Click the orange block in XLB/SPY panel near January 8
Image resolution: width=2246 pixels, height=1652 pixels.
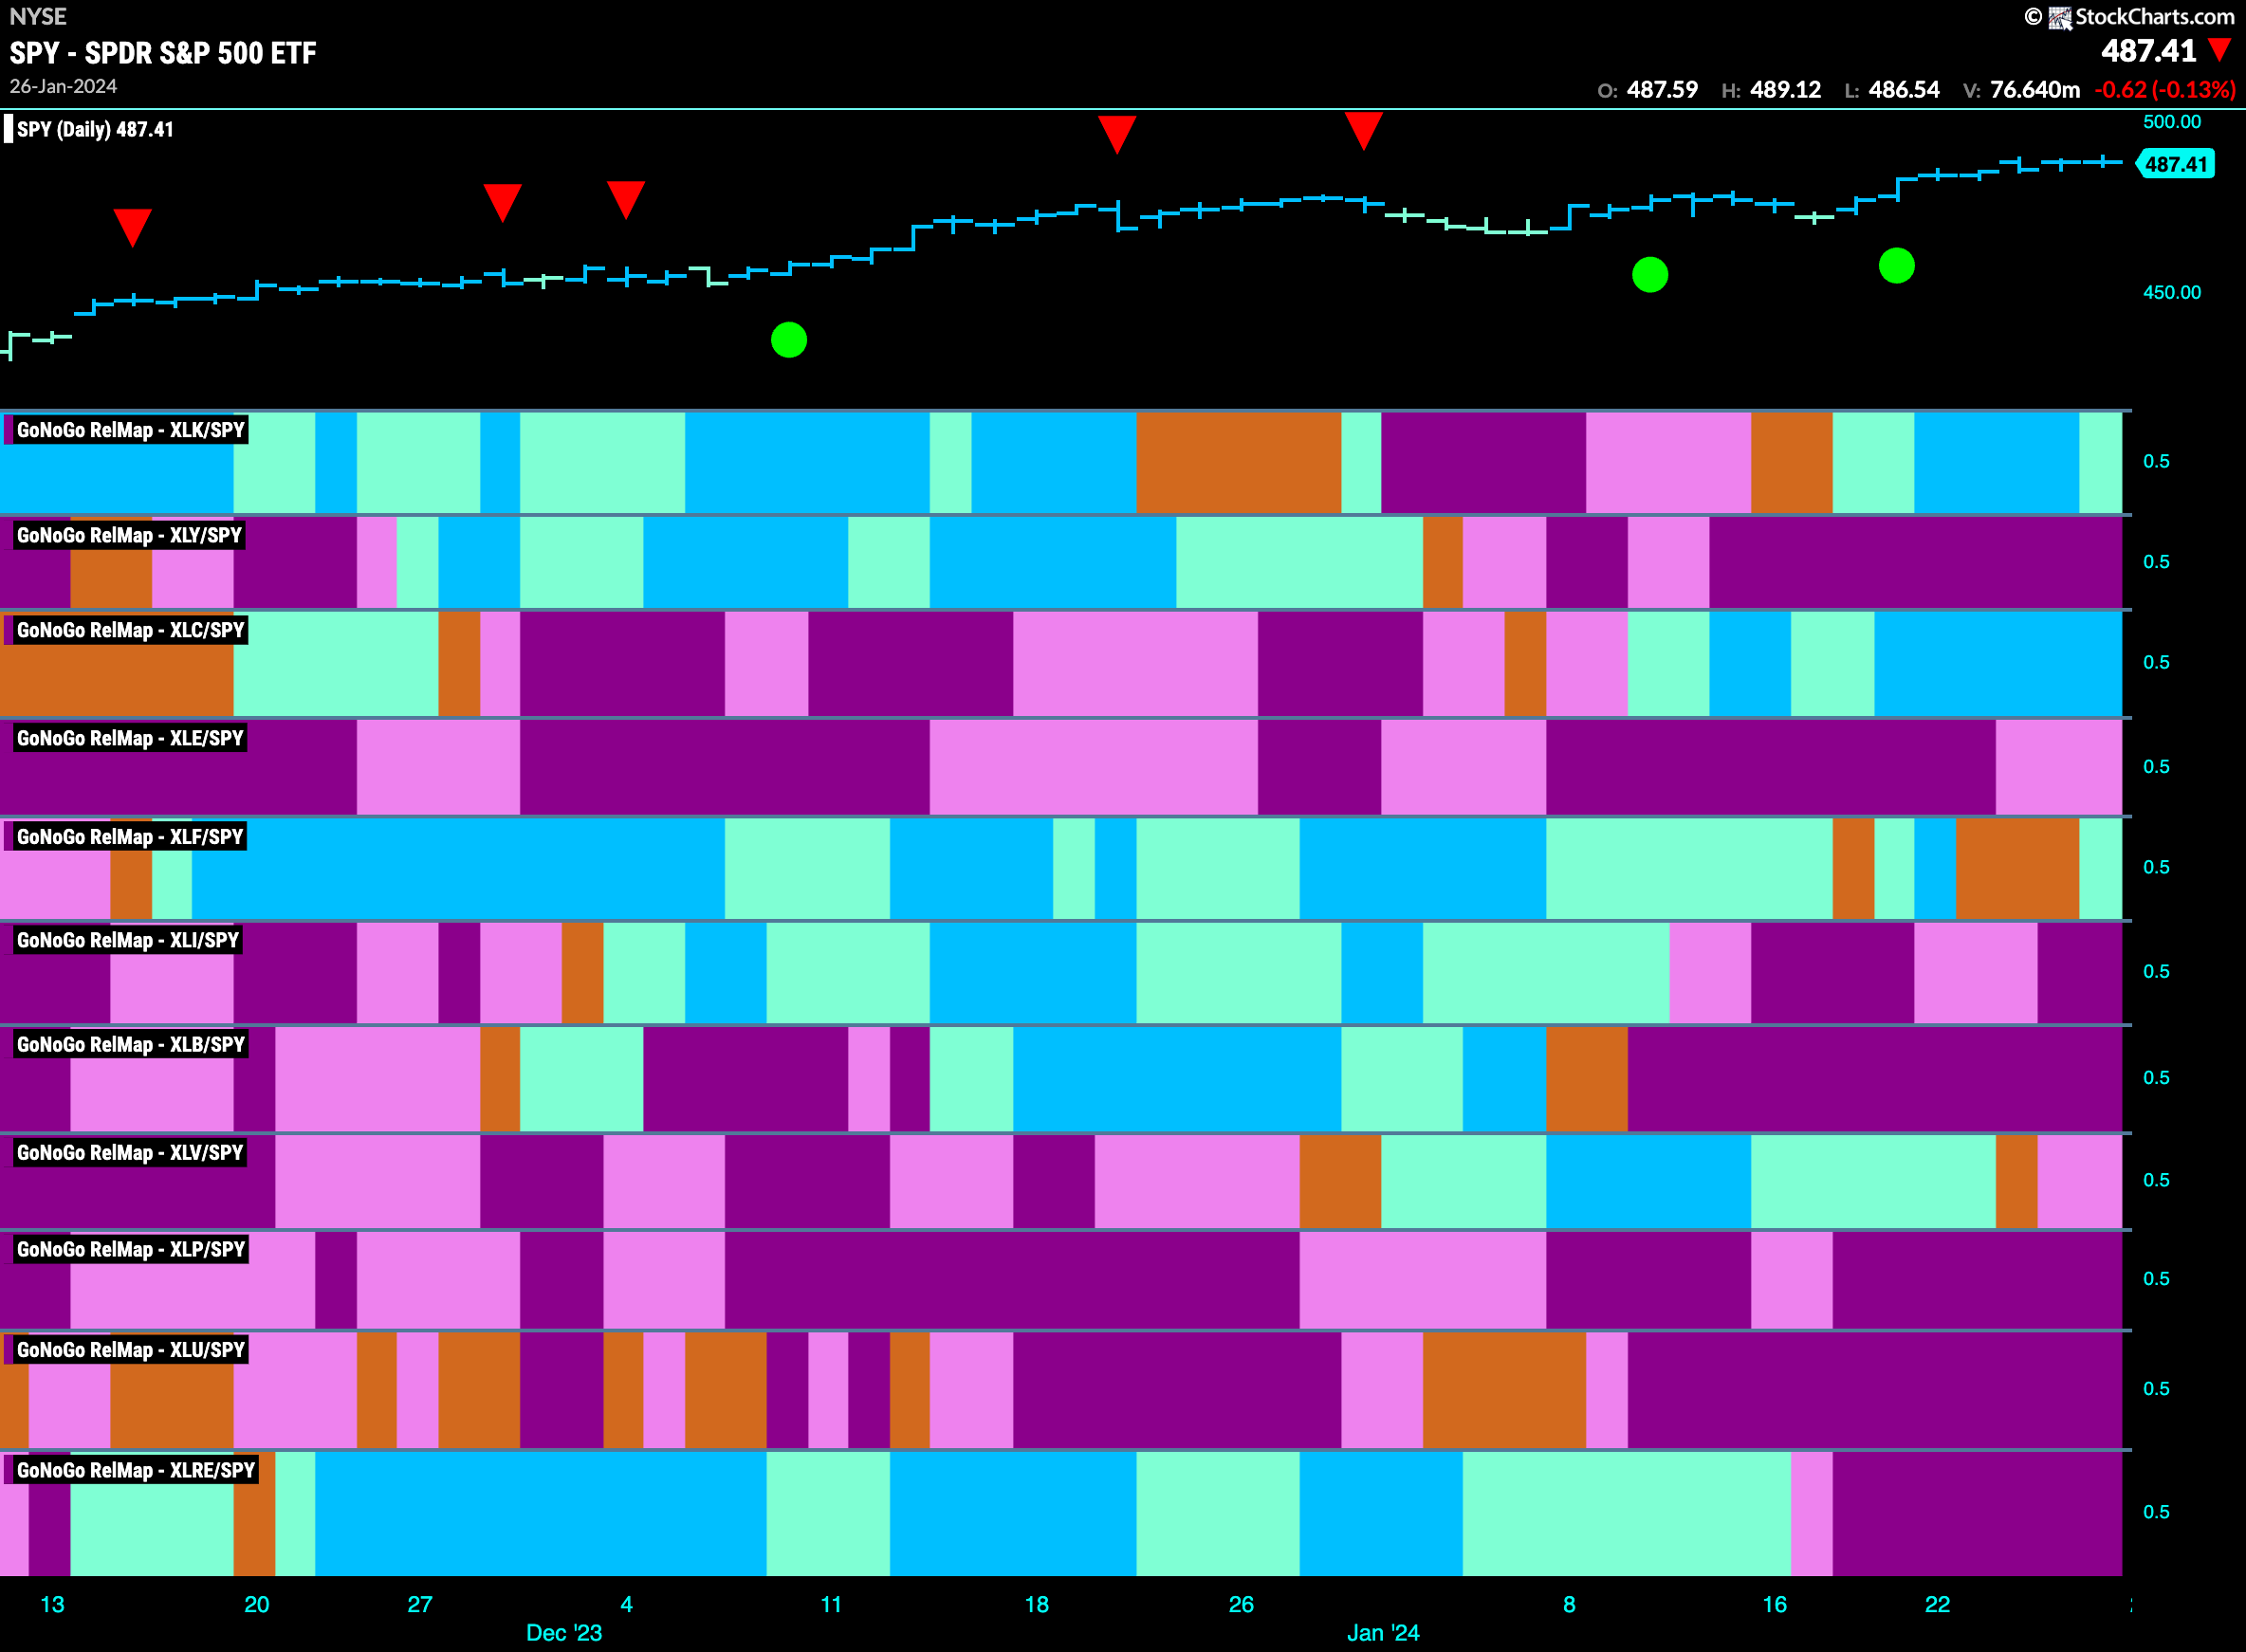pos(1586,1079)
